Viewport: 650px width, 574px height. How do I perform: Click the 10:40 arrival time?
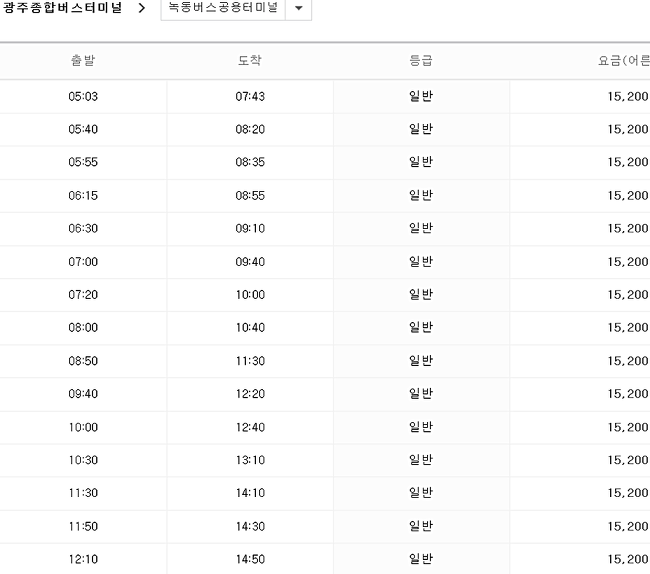pyautogui.click(x=250, y=327)
